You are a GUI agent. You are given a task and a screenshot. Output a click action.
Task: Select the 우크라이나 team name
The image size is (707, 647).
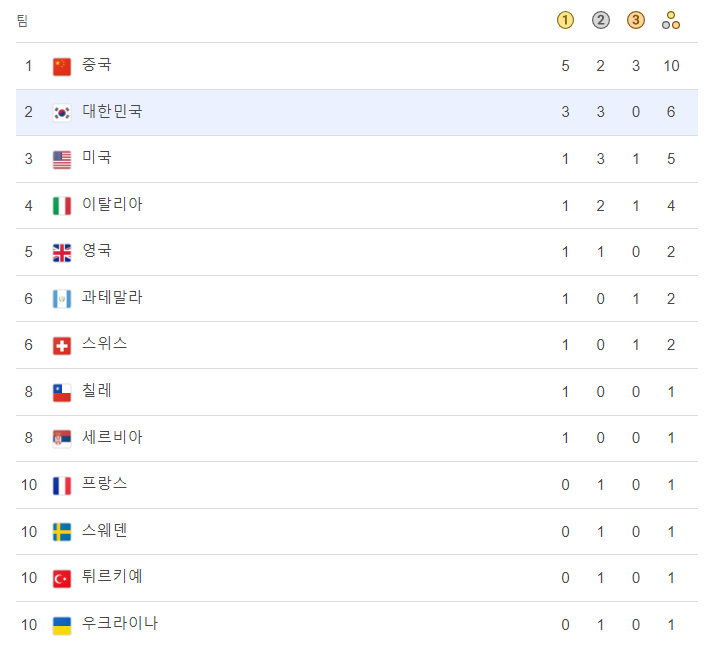119,623
